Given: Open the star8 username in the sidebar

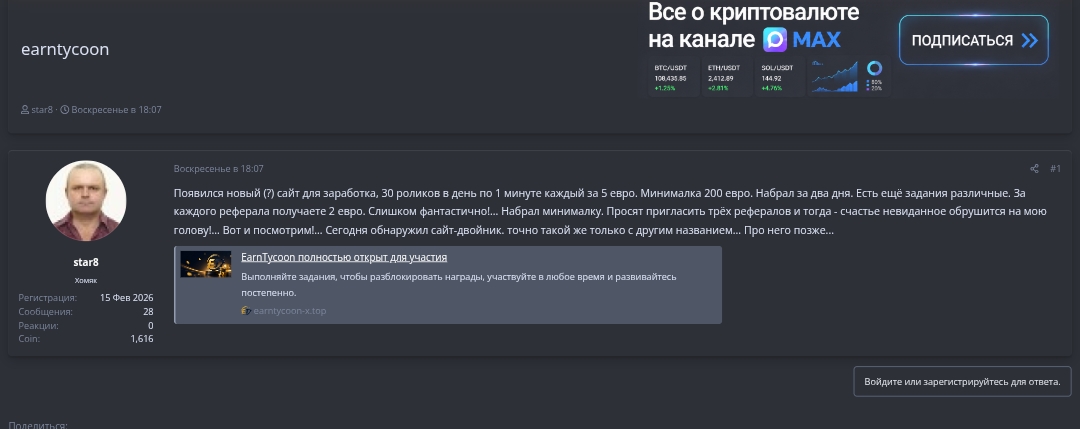Looking at the screenshot, I should tap(86, 262).
